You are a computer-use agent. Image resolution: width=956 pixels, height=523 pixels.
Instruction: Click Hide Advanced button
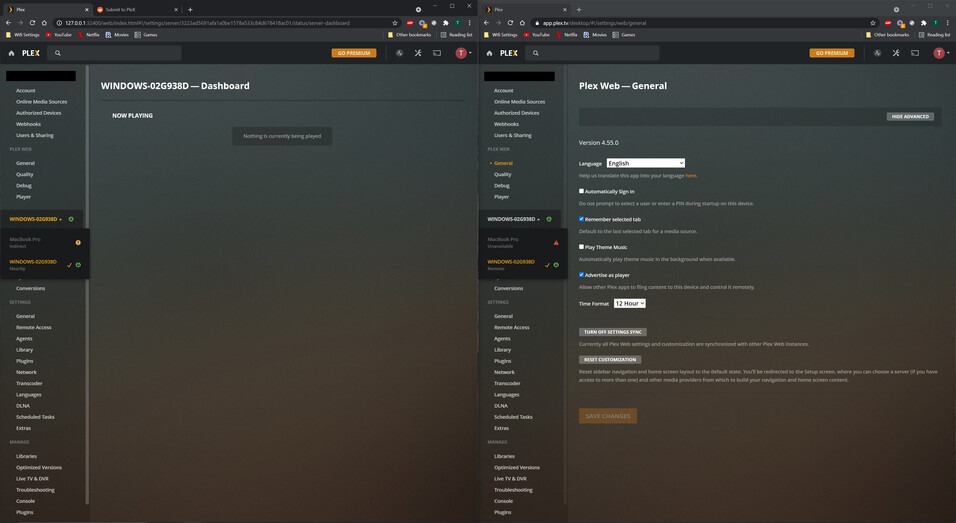coord(910,116)
